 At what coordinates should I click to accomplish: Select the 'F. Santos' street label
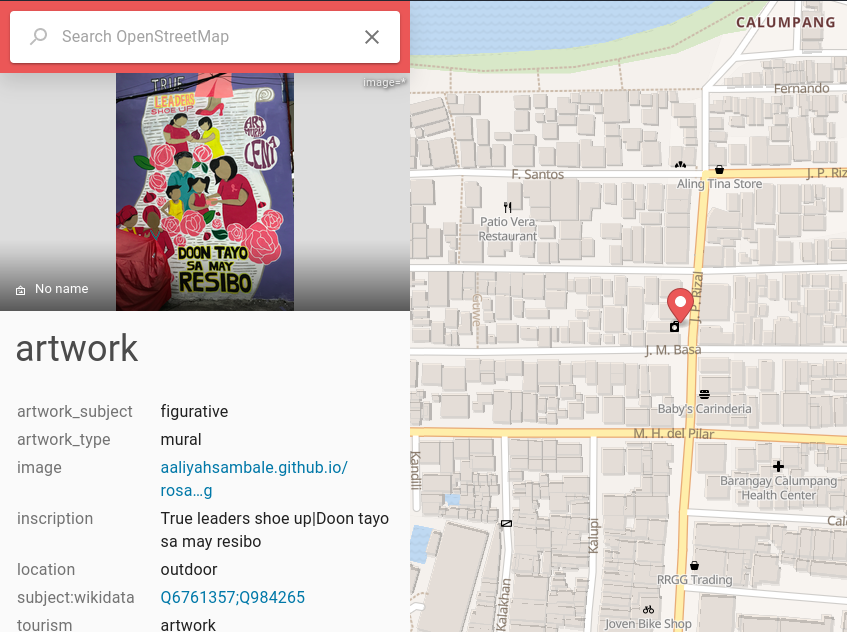[537, 174]
